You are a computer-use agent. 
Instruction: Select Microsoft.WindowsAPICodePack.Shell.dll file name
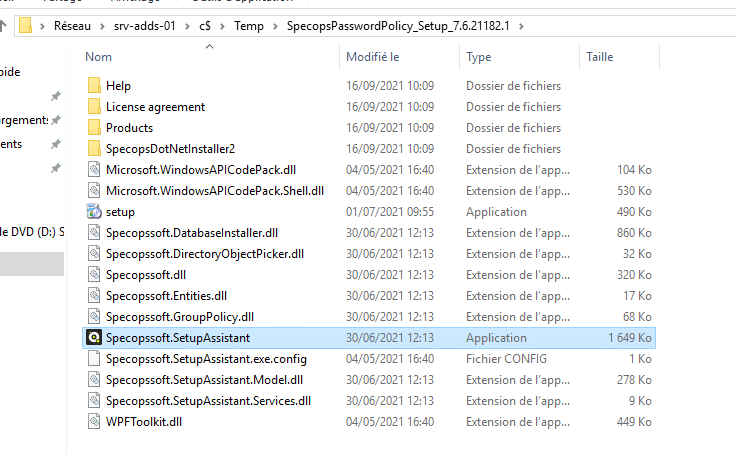tap(215, 191)
